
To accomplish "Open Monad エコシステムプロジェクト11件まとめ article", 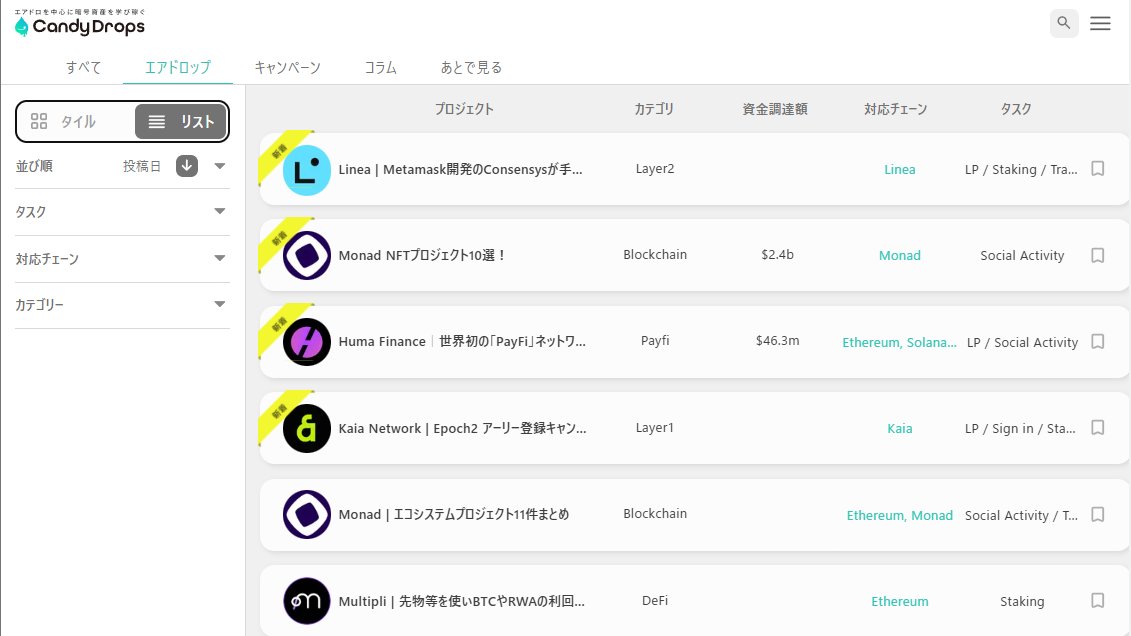I will 454,514.
